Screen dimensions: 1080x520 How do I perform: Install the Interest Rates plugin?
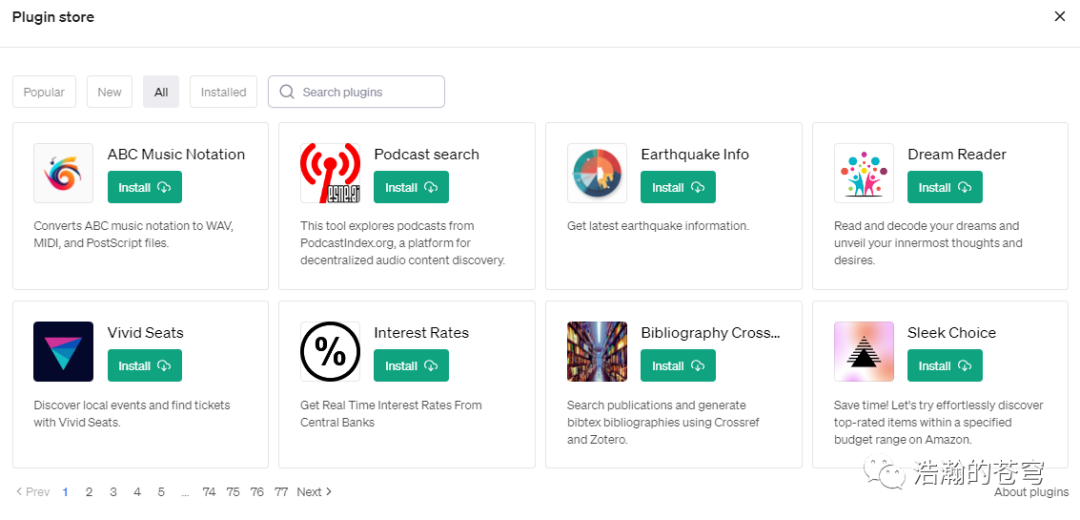(x=411, y=366)
